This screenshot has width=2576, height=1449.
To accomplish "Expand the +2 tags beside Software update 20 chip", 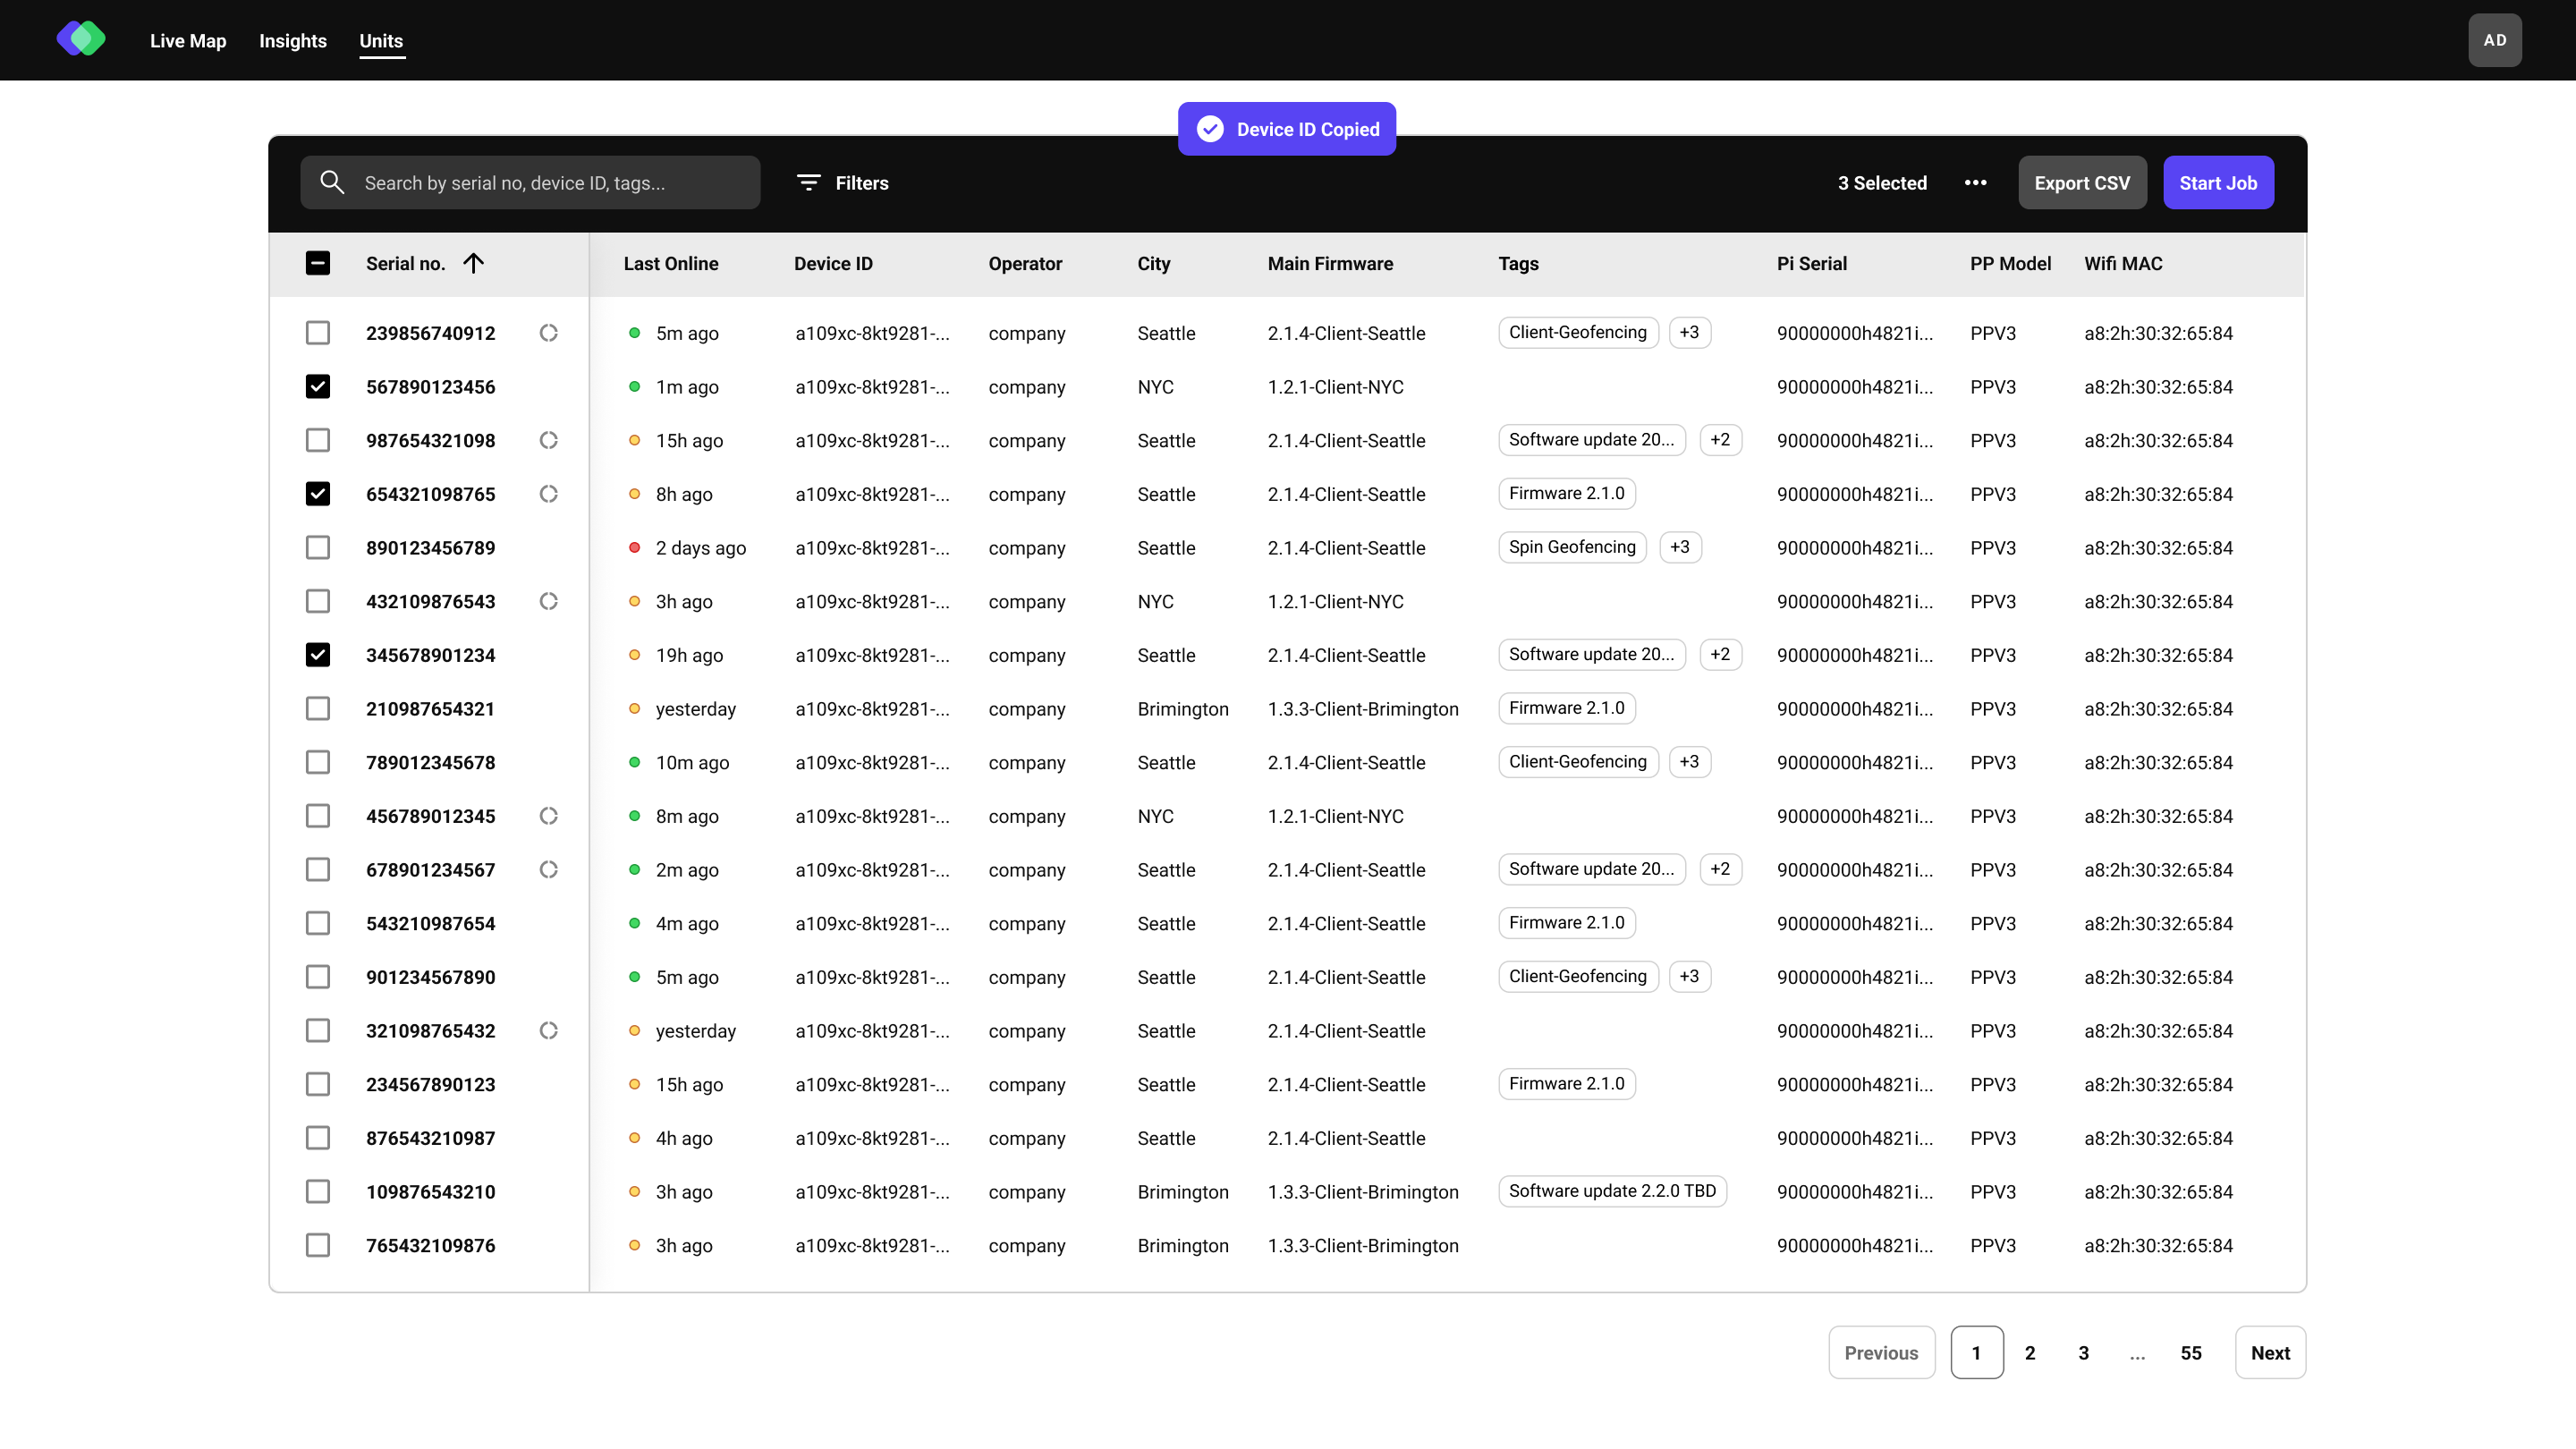I will click(1722, 440).
